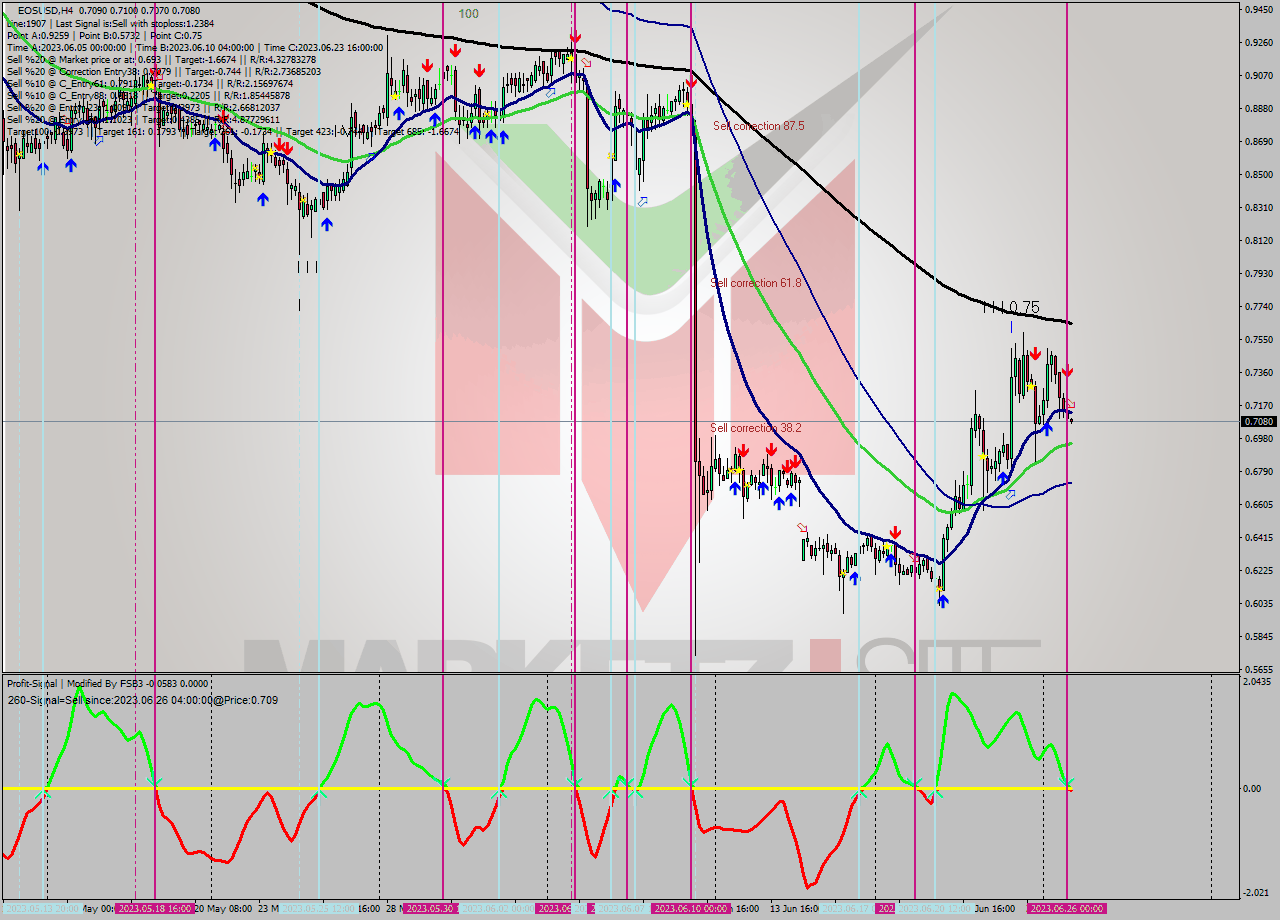Click price level 0.9260 on the axis

coord(1258,43)
